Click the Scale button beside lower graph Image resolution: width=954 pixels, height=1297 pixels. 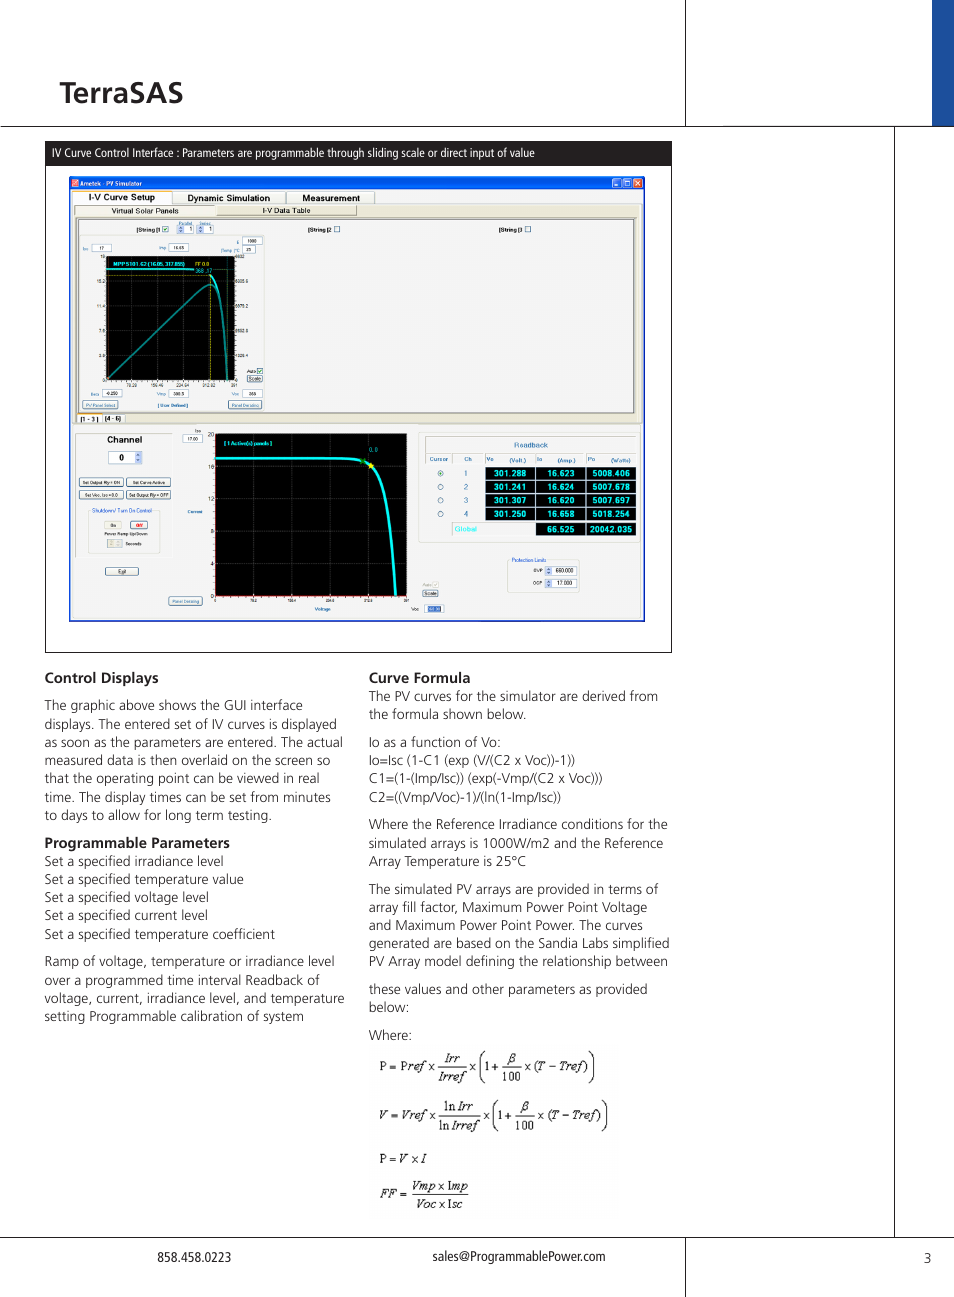click(430, 593)
